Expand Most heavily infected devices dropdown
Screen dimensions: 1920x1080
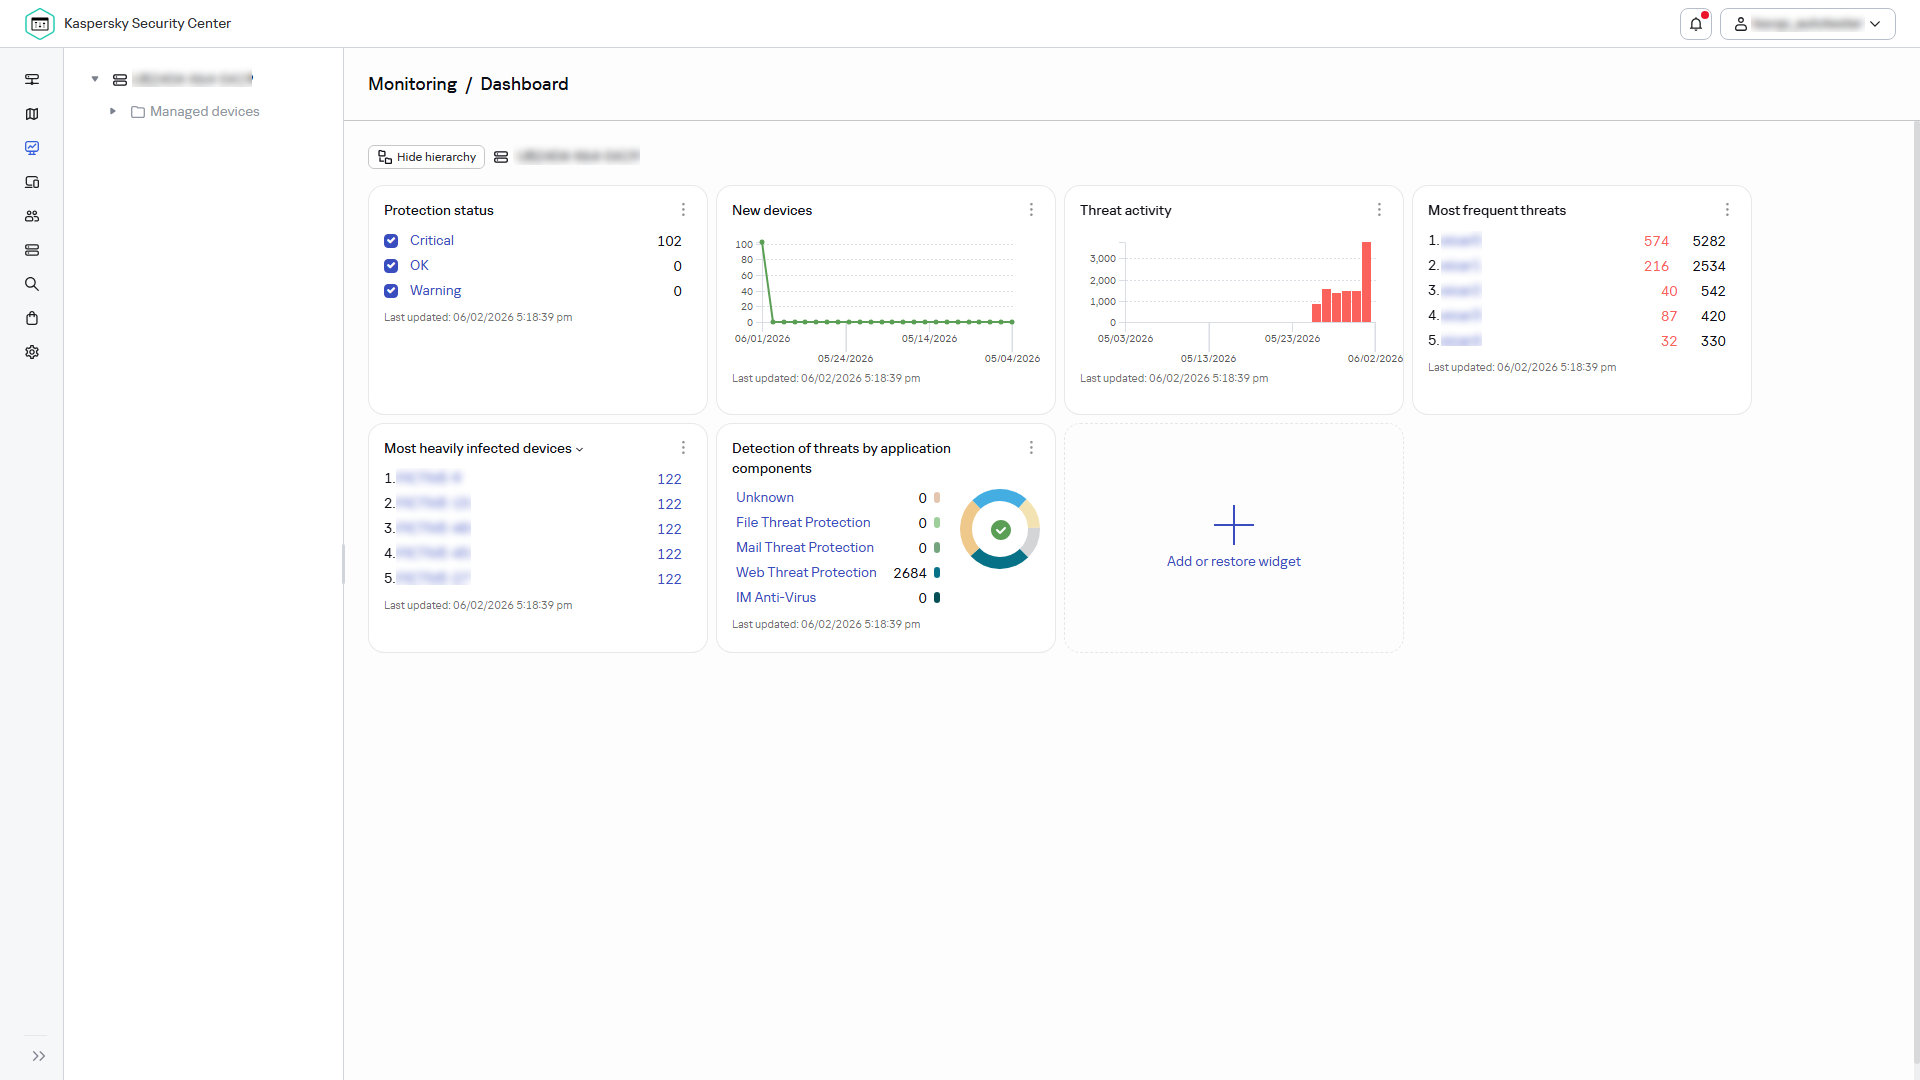pyautogui.click(x=579, y=449)
